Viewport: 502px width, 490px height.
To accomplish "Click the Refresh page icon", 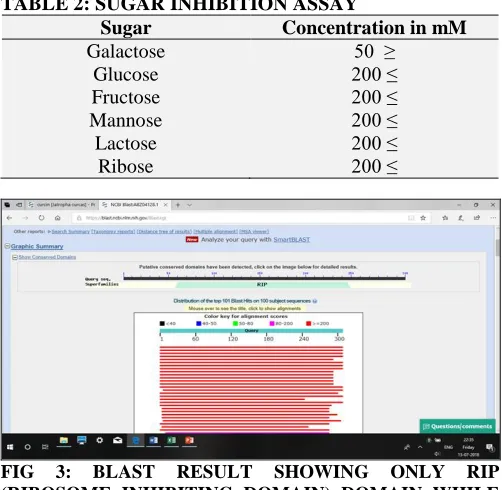I will [x=41, y=218].
